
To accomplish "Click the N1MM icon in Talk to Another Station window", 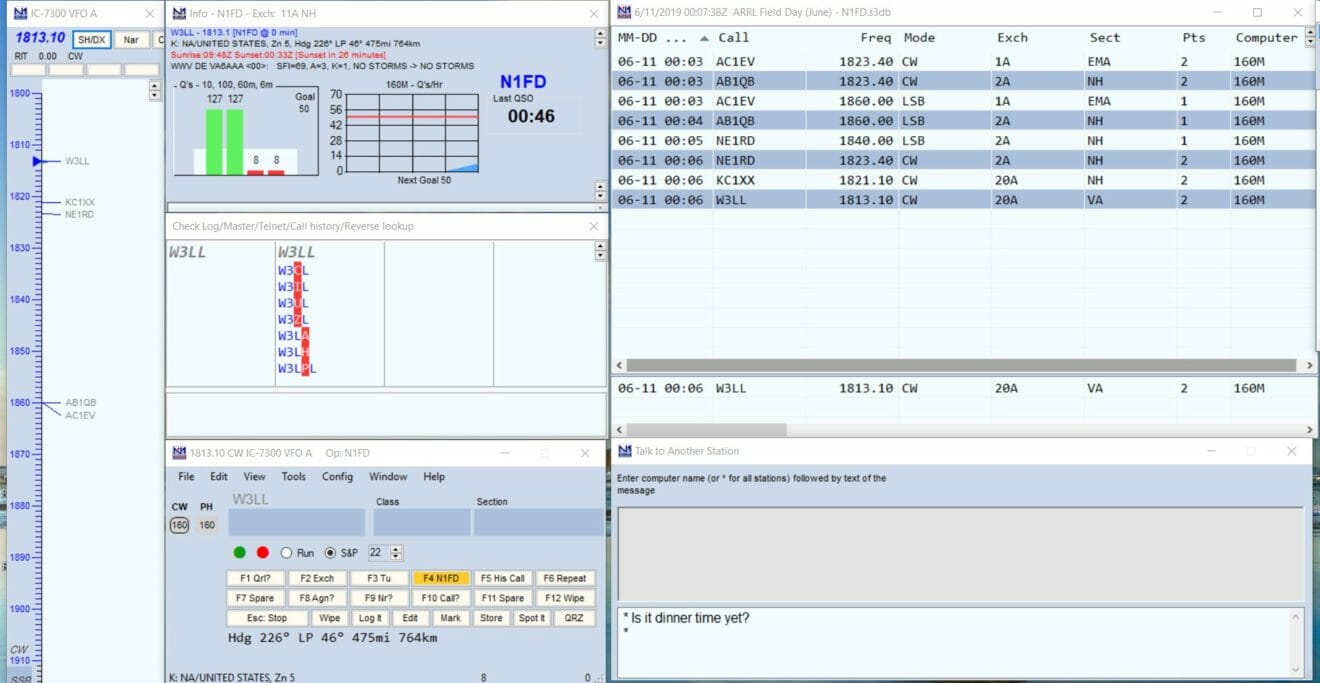I will point(625,451).
